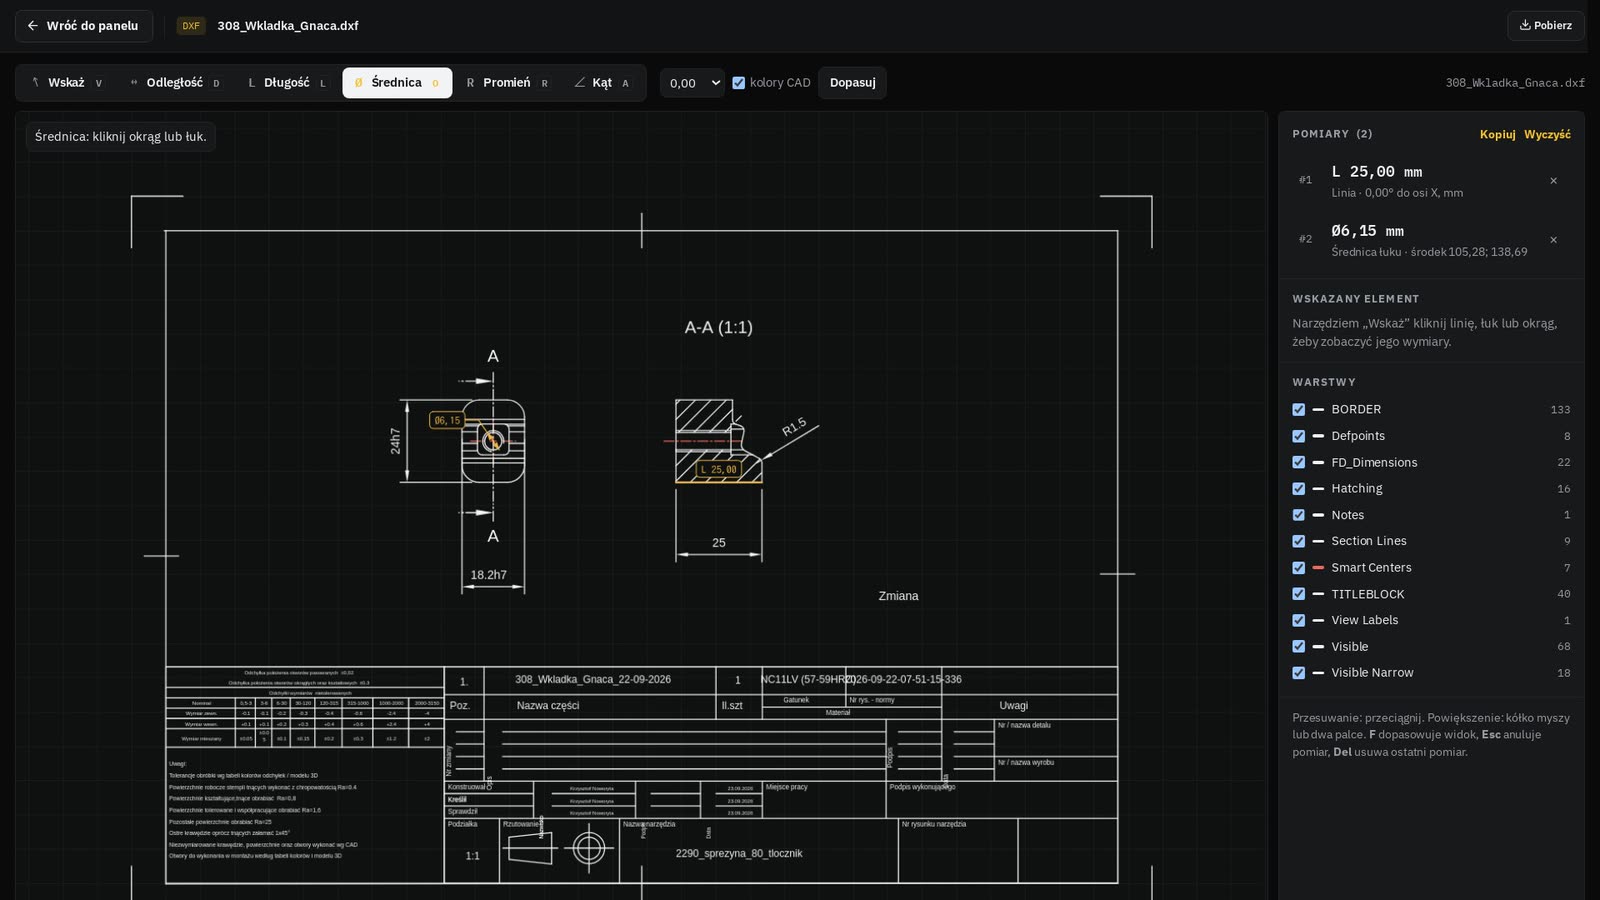Hide the BORDER layer
Viewport: 1600px width, 900px height.
(1299, 410)
